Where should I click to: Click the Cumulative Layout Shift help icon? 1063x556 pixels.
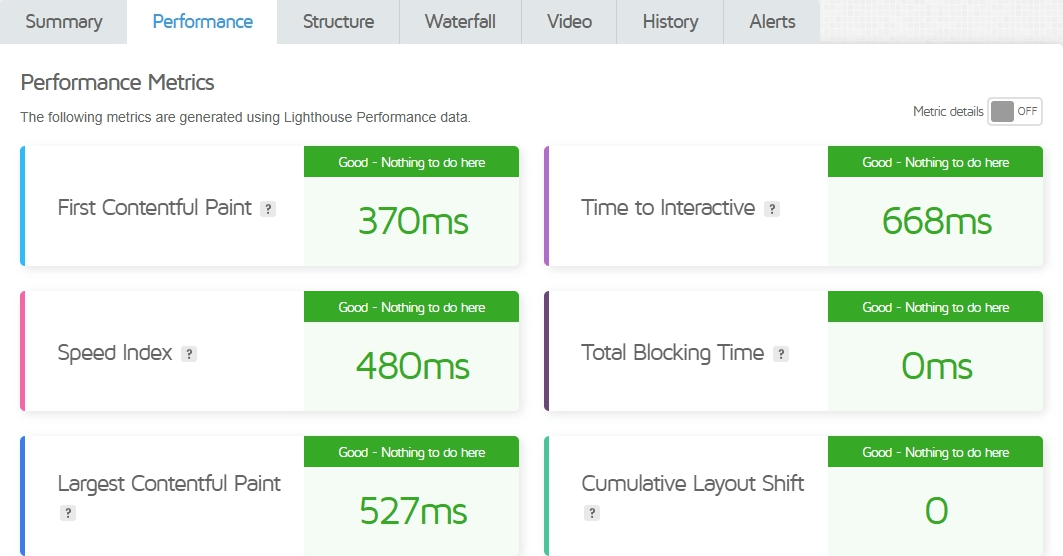tap(592, 513)
